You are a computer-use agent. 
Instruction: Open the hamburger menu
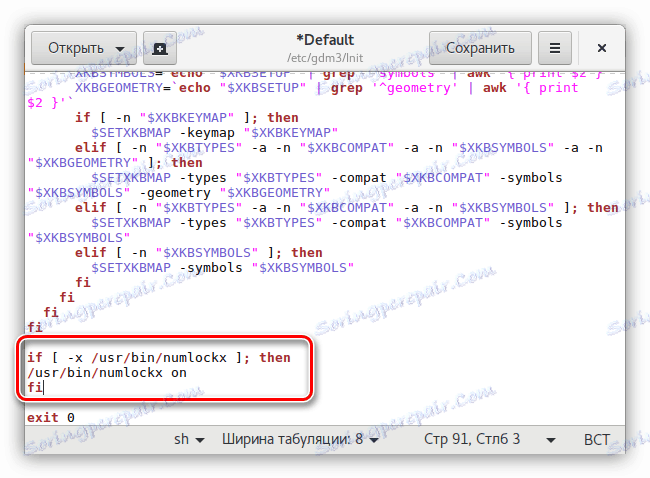tap(555, 48)
